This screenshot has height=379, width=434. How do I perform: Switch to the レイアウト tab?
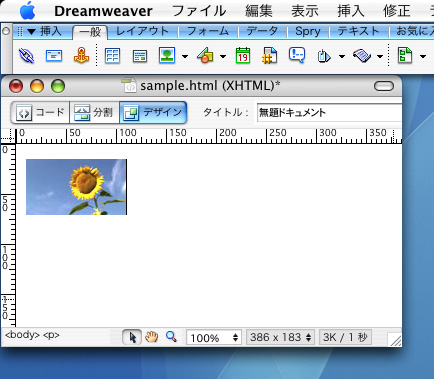tap(142, 31)
